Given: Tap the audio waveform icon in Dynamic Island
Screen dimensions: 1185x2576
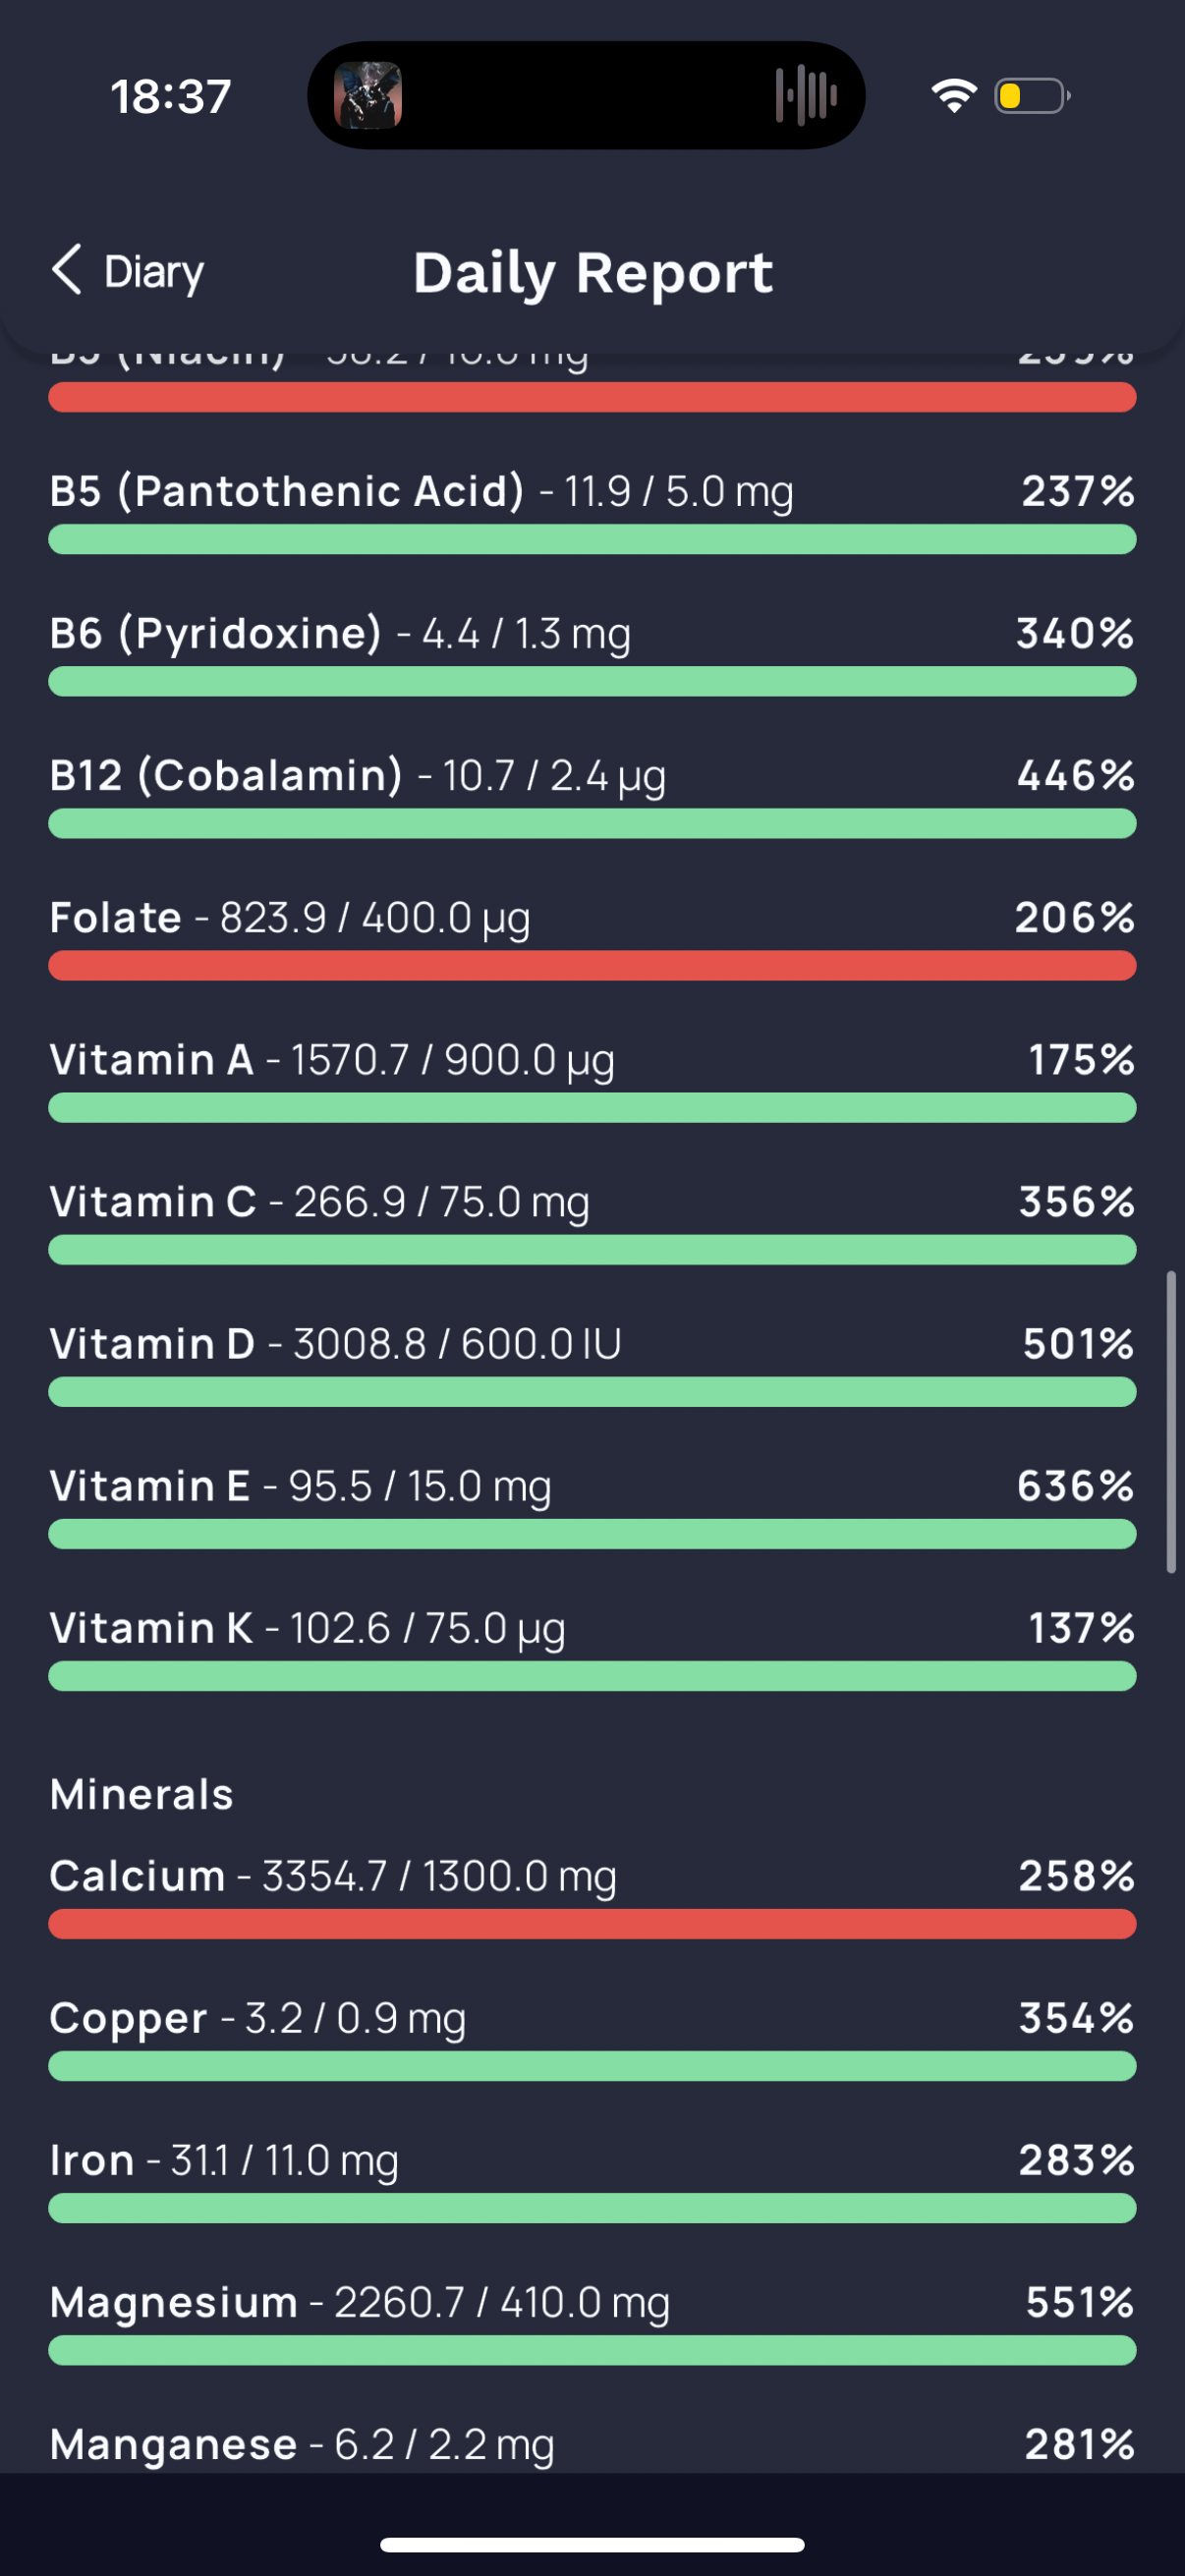Looking at the screenshot, I should tap(806, 96).
